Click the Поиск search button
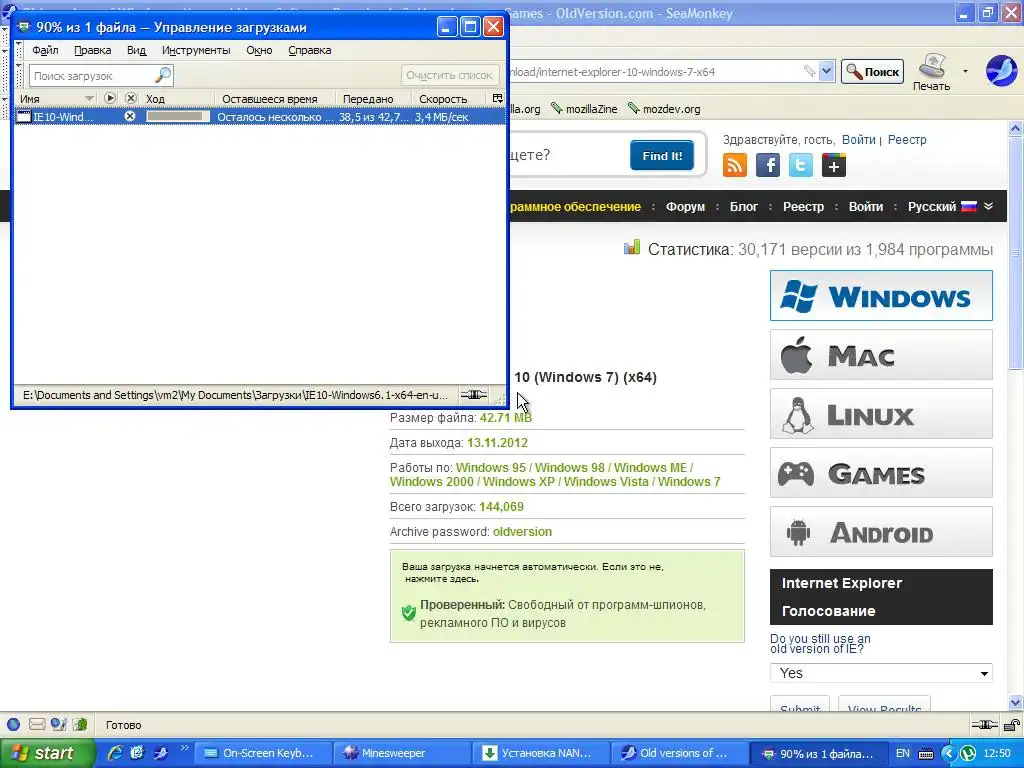This screenshot has width=1024, height=768. 872,72
